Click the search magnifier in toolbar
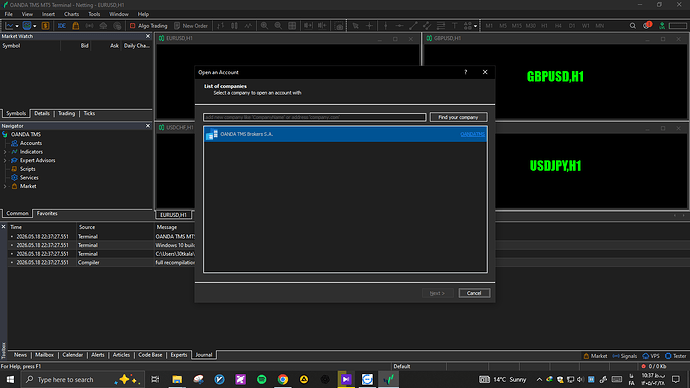 click(x=633, y=26)
